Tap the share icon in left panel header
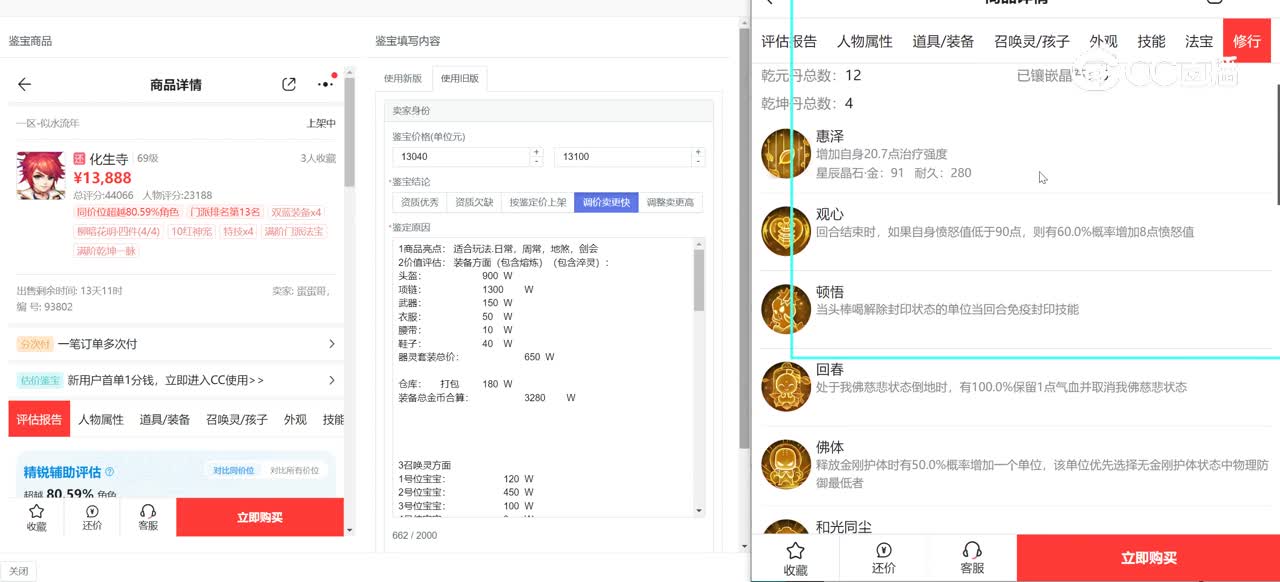 click(x=289, y=85)
